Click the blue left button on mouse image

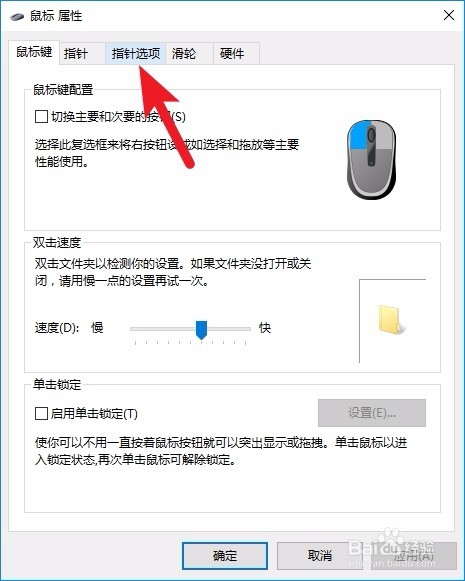tap(357, 134)
